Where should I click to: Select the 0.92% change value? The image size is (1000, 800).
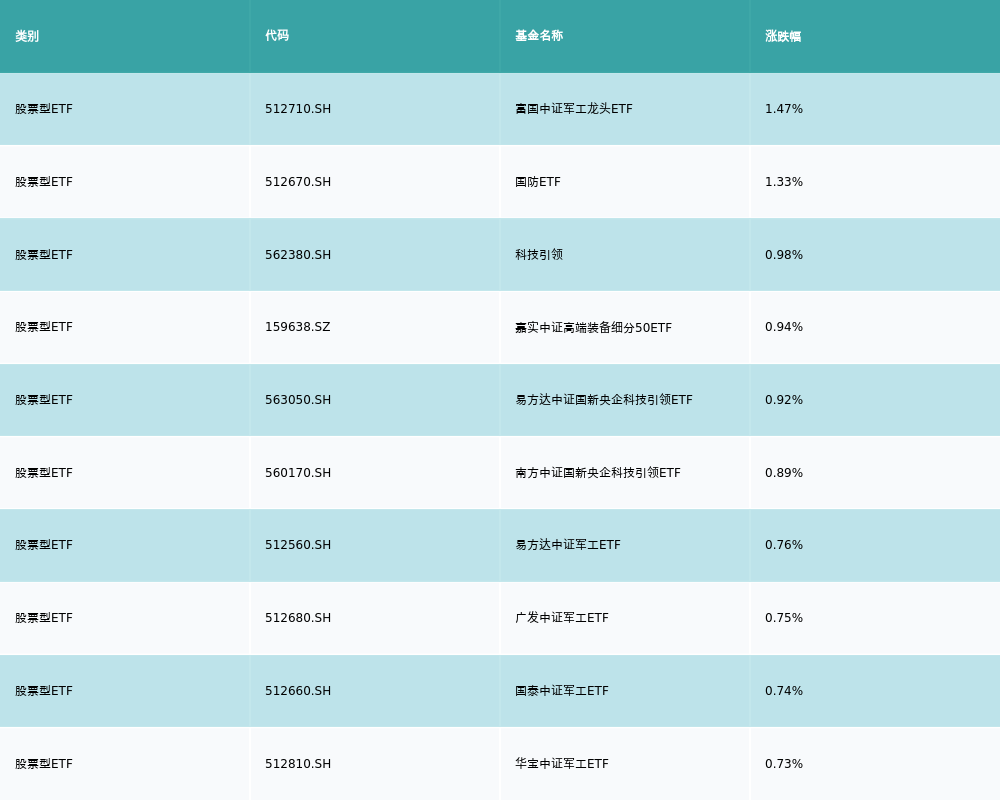tap(784, 400)
